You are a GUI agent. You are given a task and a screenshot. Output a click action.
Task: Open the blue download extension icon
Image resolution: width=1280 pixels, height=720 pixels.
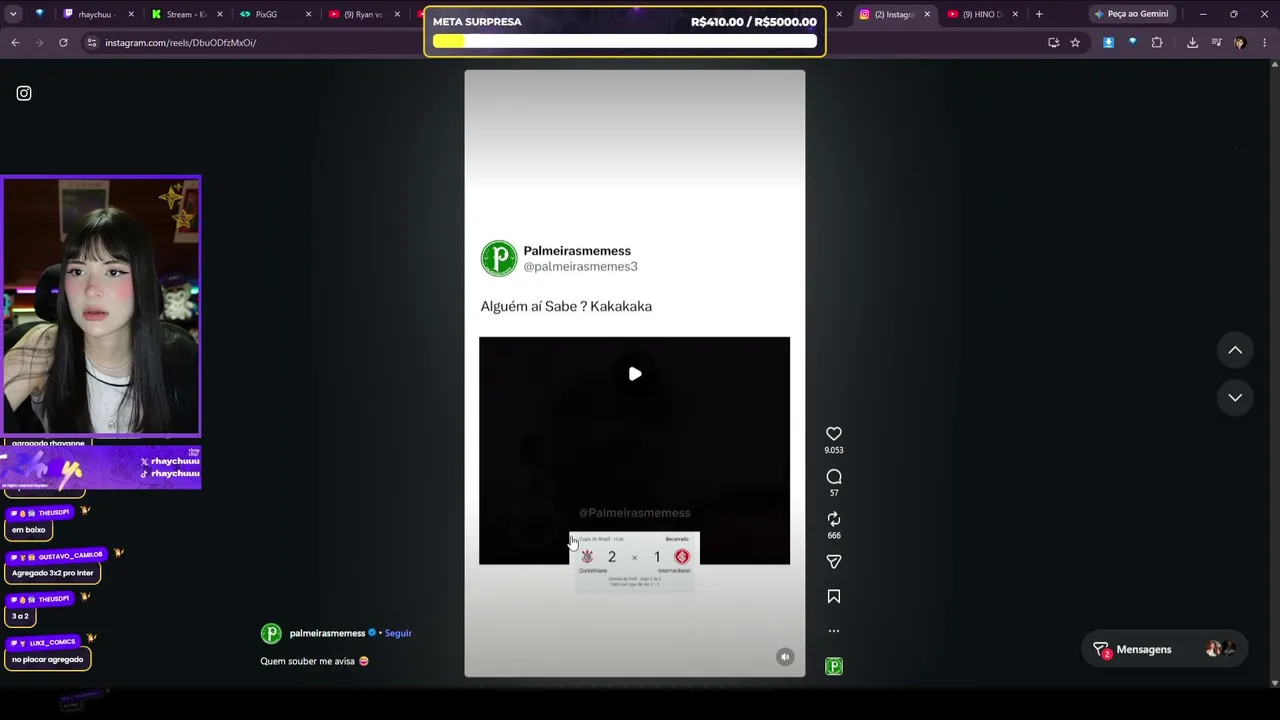pyautogui.click(x=1108, y=43)
